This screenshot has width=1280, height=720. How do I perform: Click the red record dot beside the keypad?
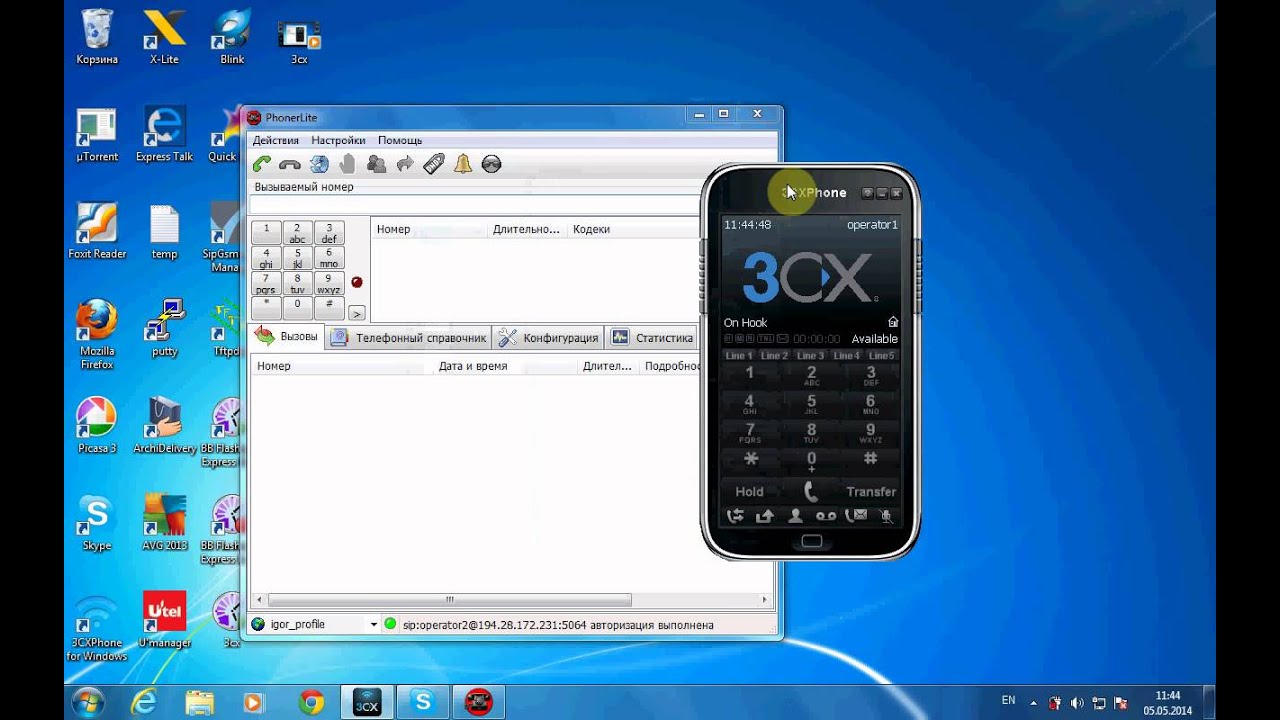(357, 282)
